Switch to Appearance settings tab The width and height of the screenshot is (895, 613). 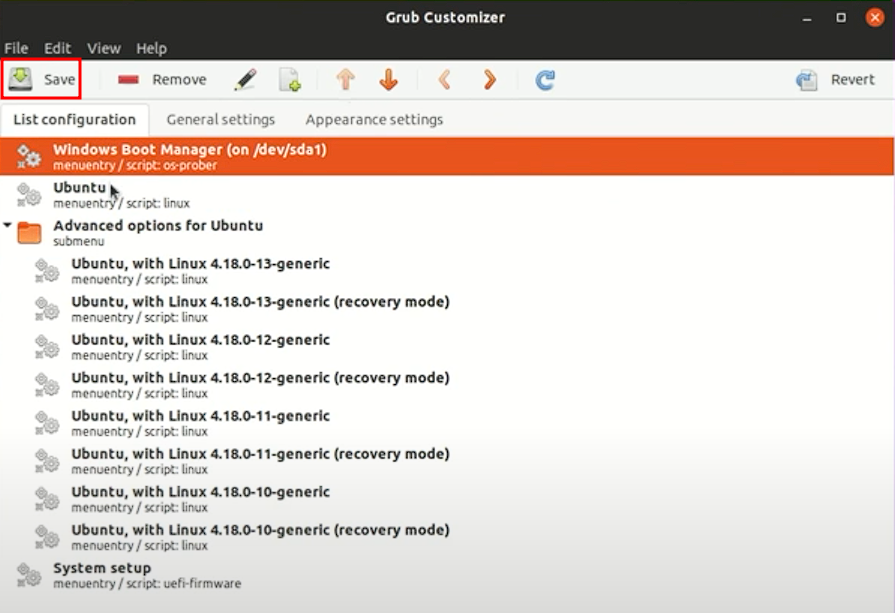374,119
